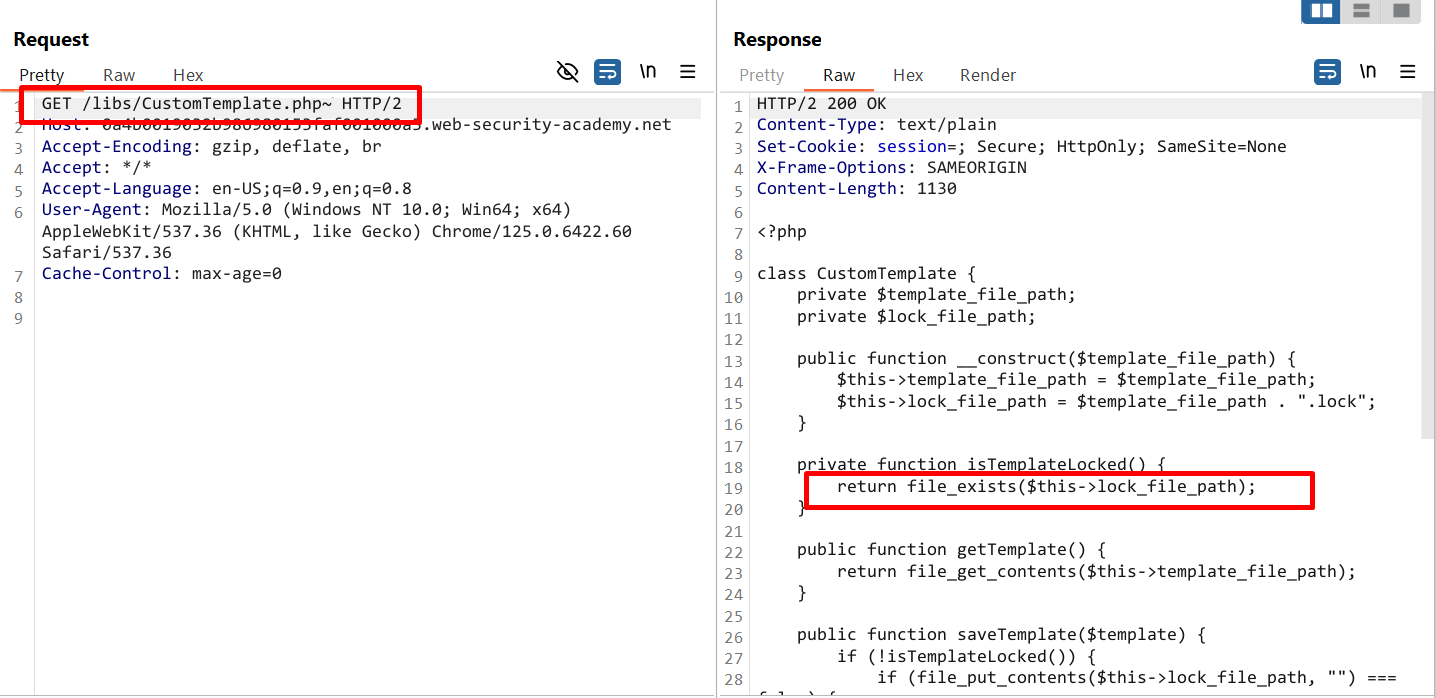Select the Request Pretty tab
This screenshot has height=698, width=1436.
pos(42,75)
